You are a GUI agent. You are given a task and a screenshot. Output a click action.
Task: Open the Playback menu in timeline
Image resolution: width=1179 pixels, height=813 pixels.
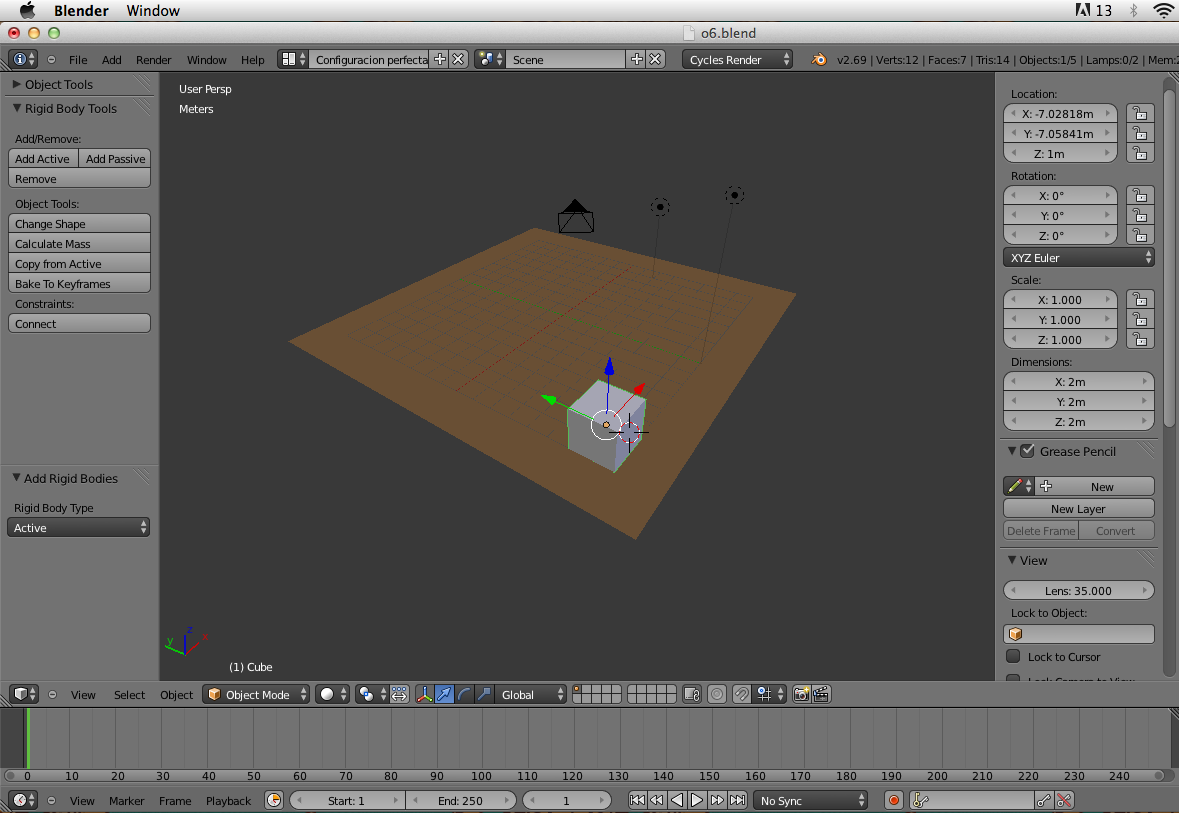coord(229,800)
